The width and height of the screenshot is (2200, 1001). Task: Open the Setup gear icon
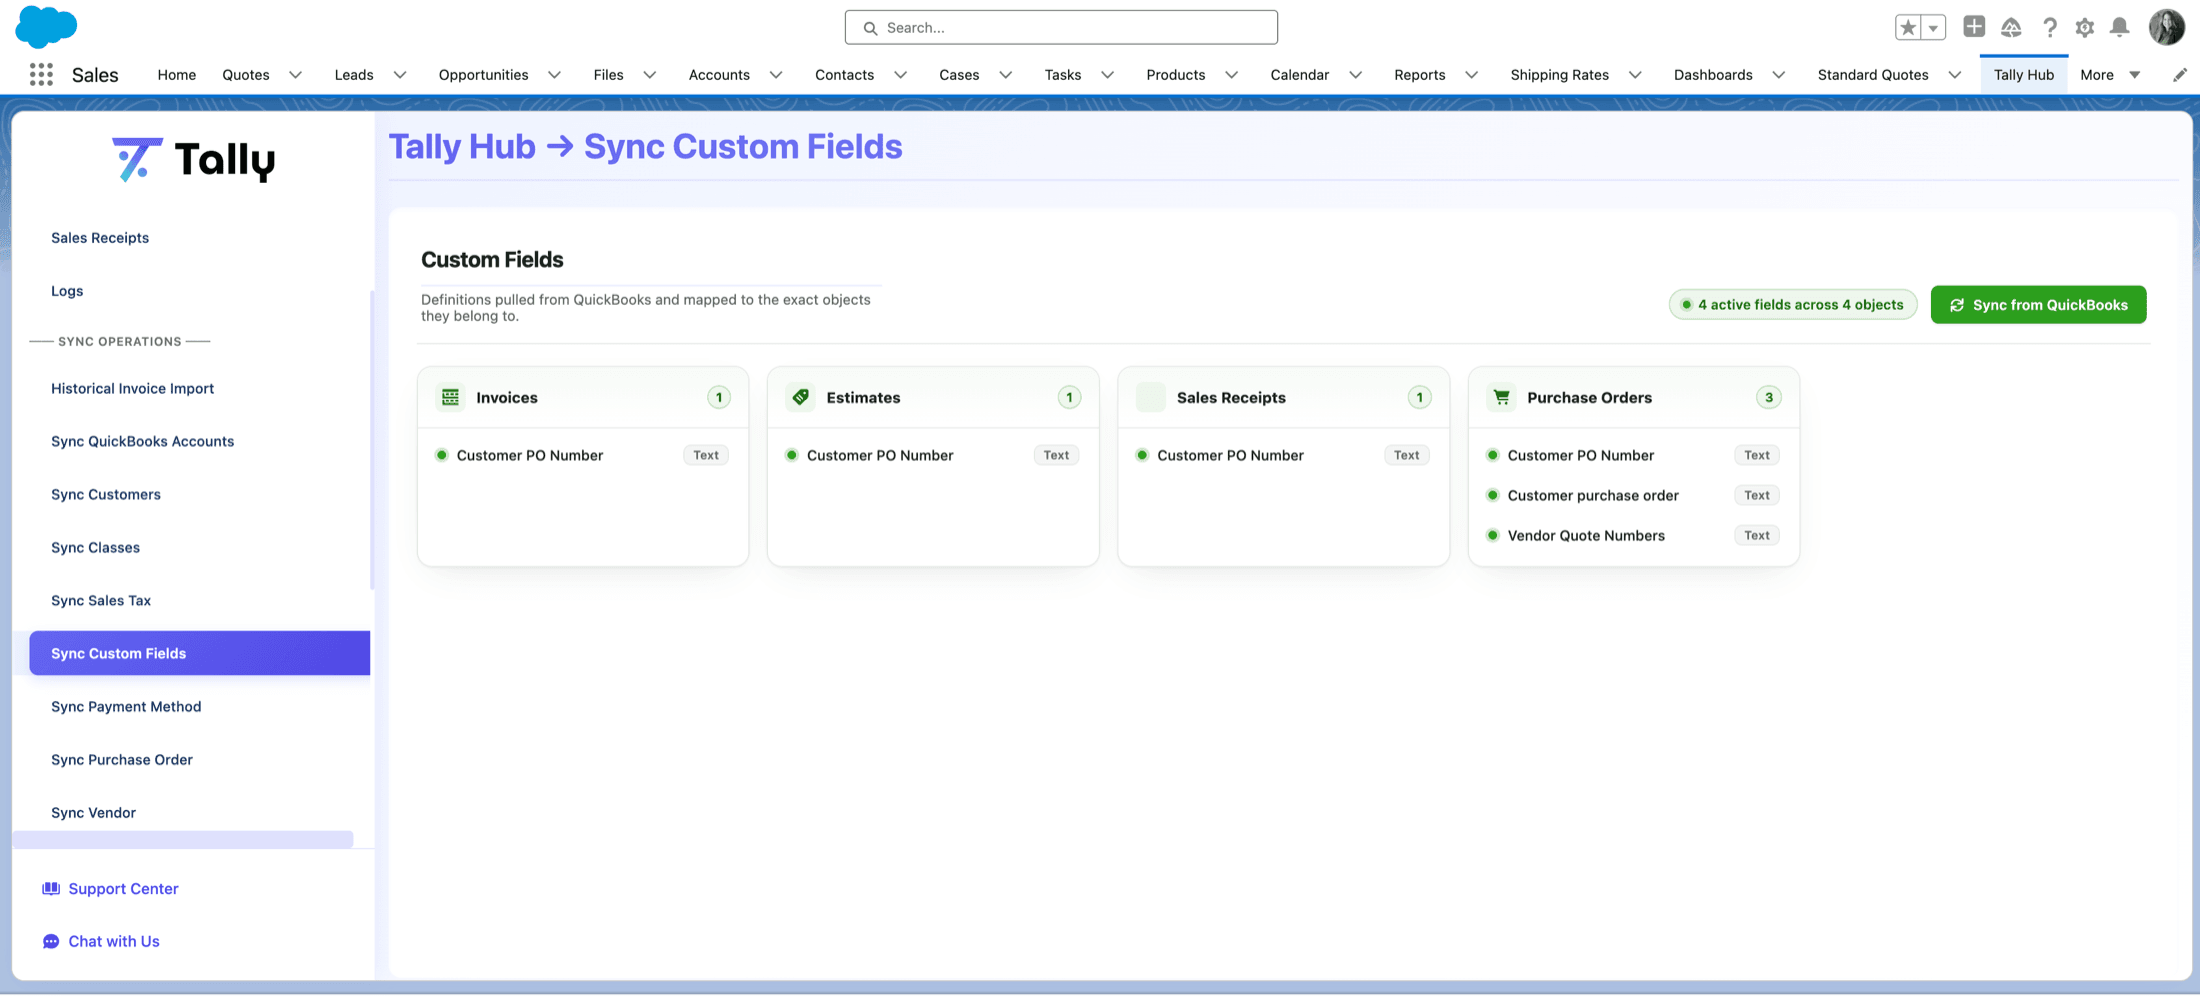pos(2084,27)
